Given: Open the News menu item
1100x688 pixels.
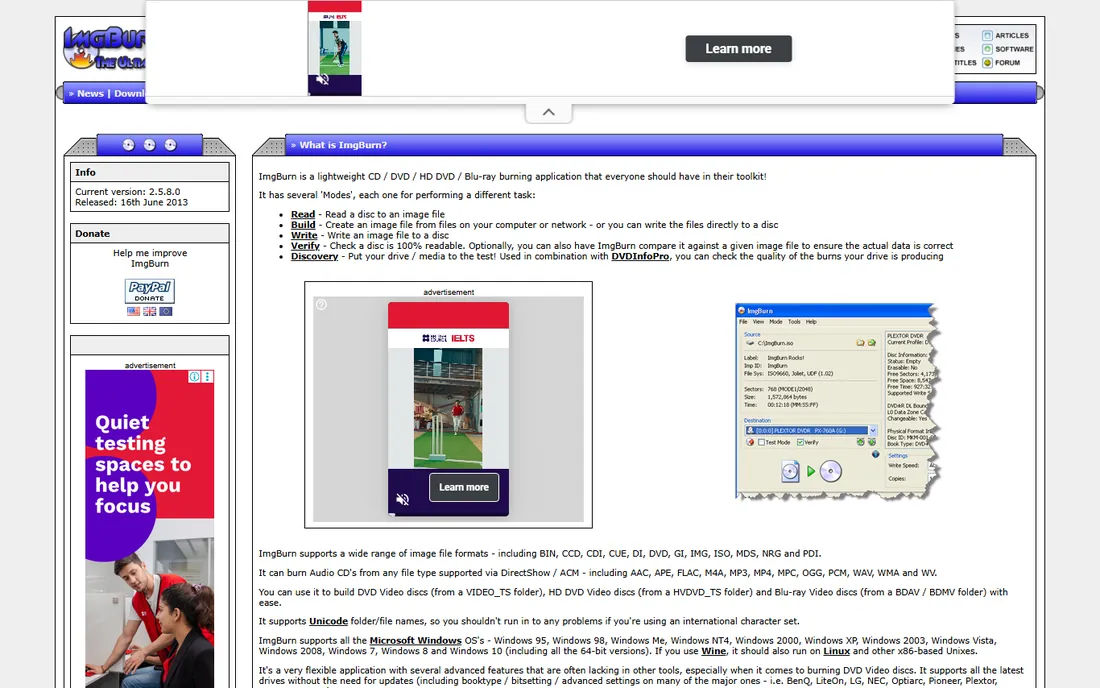Looking at the screenshot, I should [x=90, y=93].
